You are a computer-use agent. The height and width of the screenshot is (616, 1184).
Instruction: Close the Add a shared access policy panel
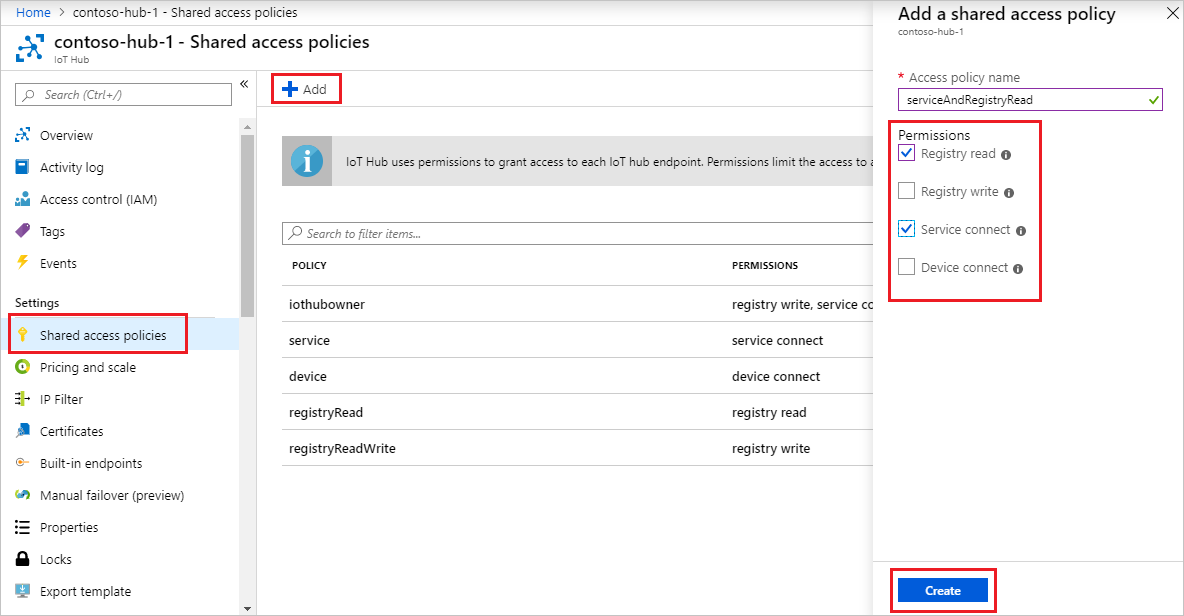[1173, 14]
